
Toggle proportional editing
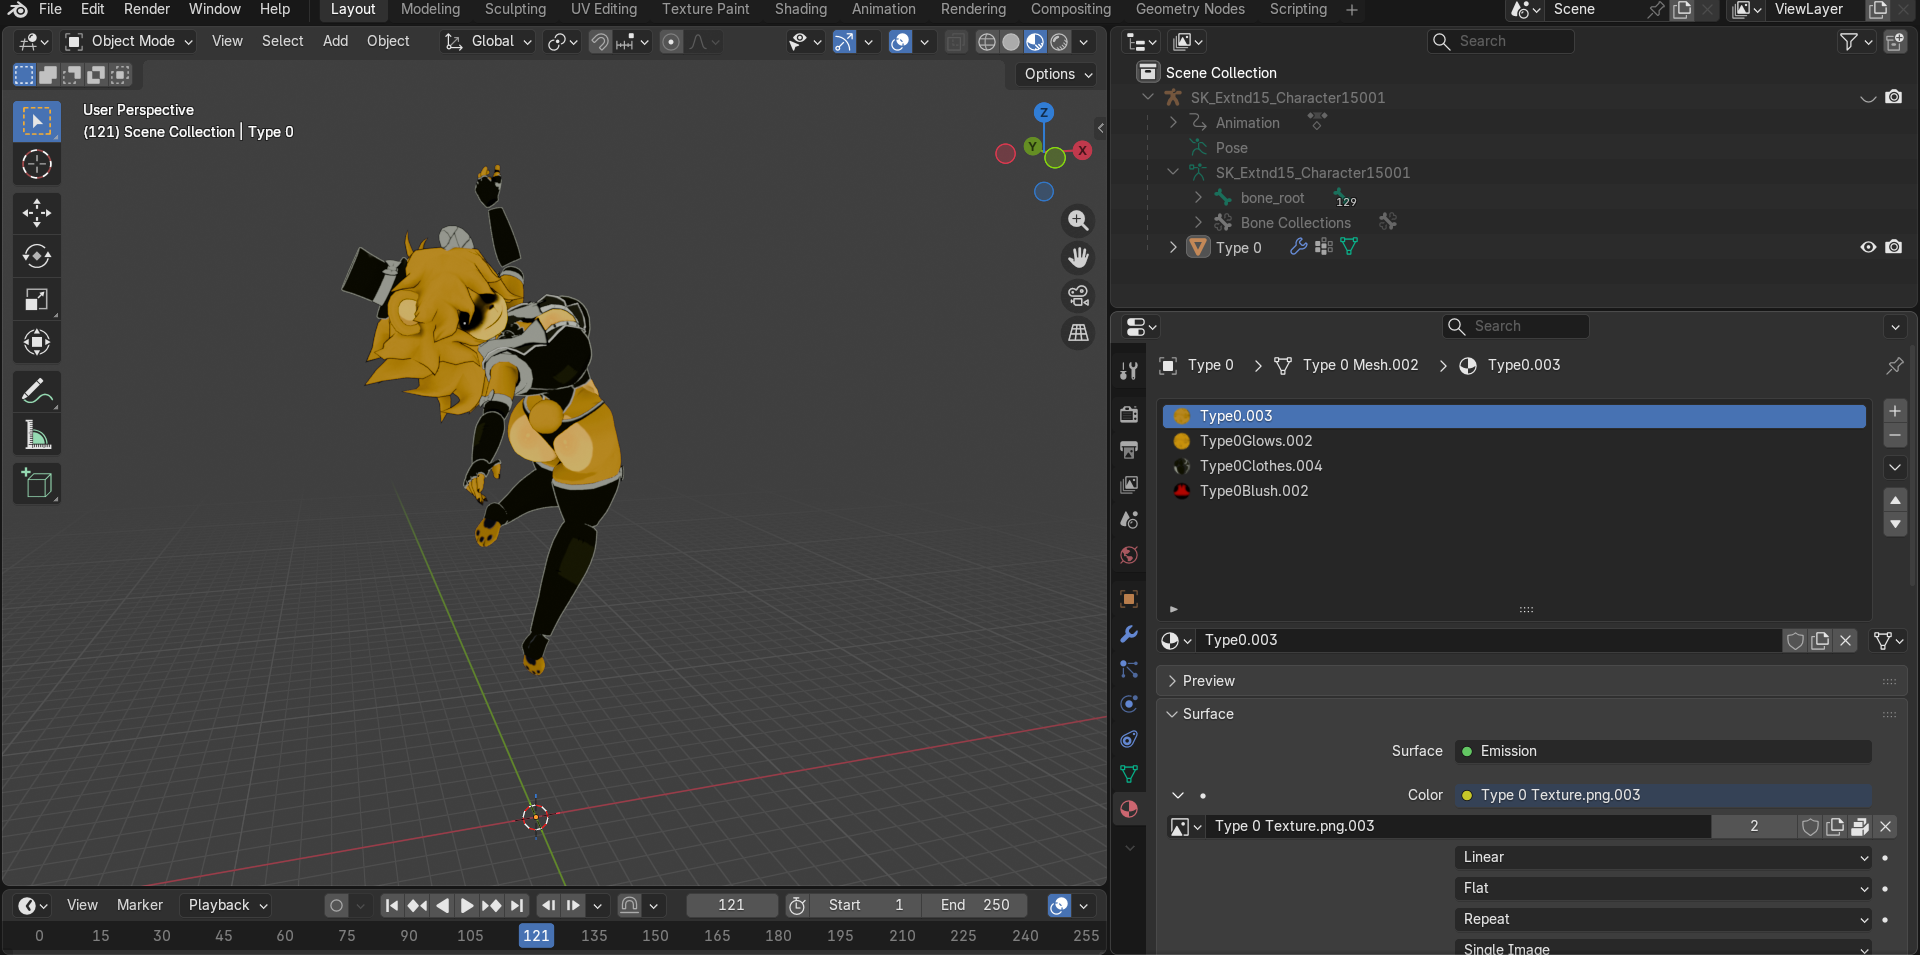tap(671, 42)
